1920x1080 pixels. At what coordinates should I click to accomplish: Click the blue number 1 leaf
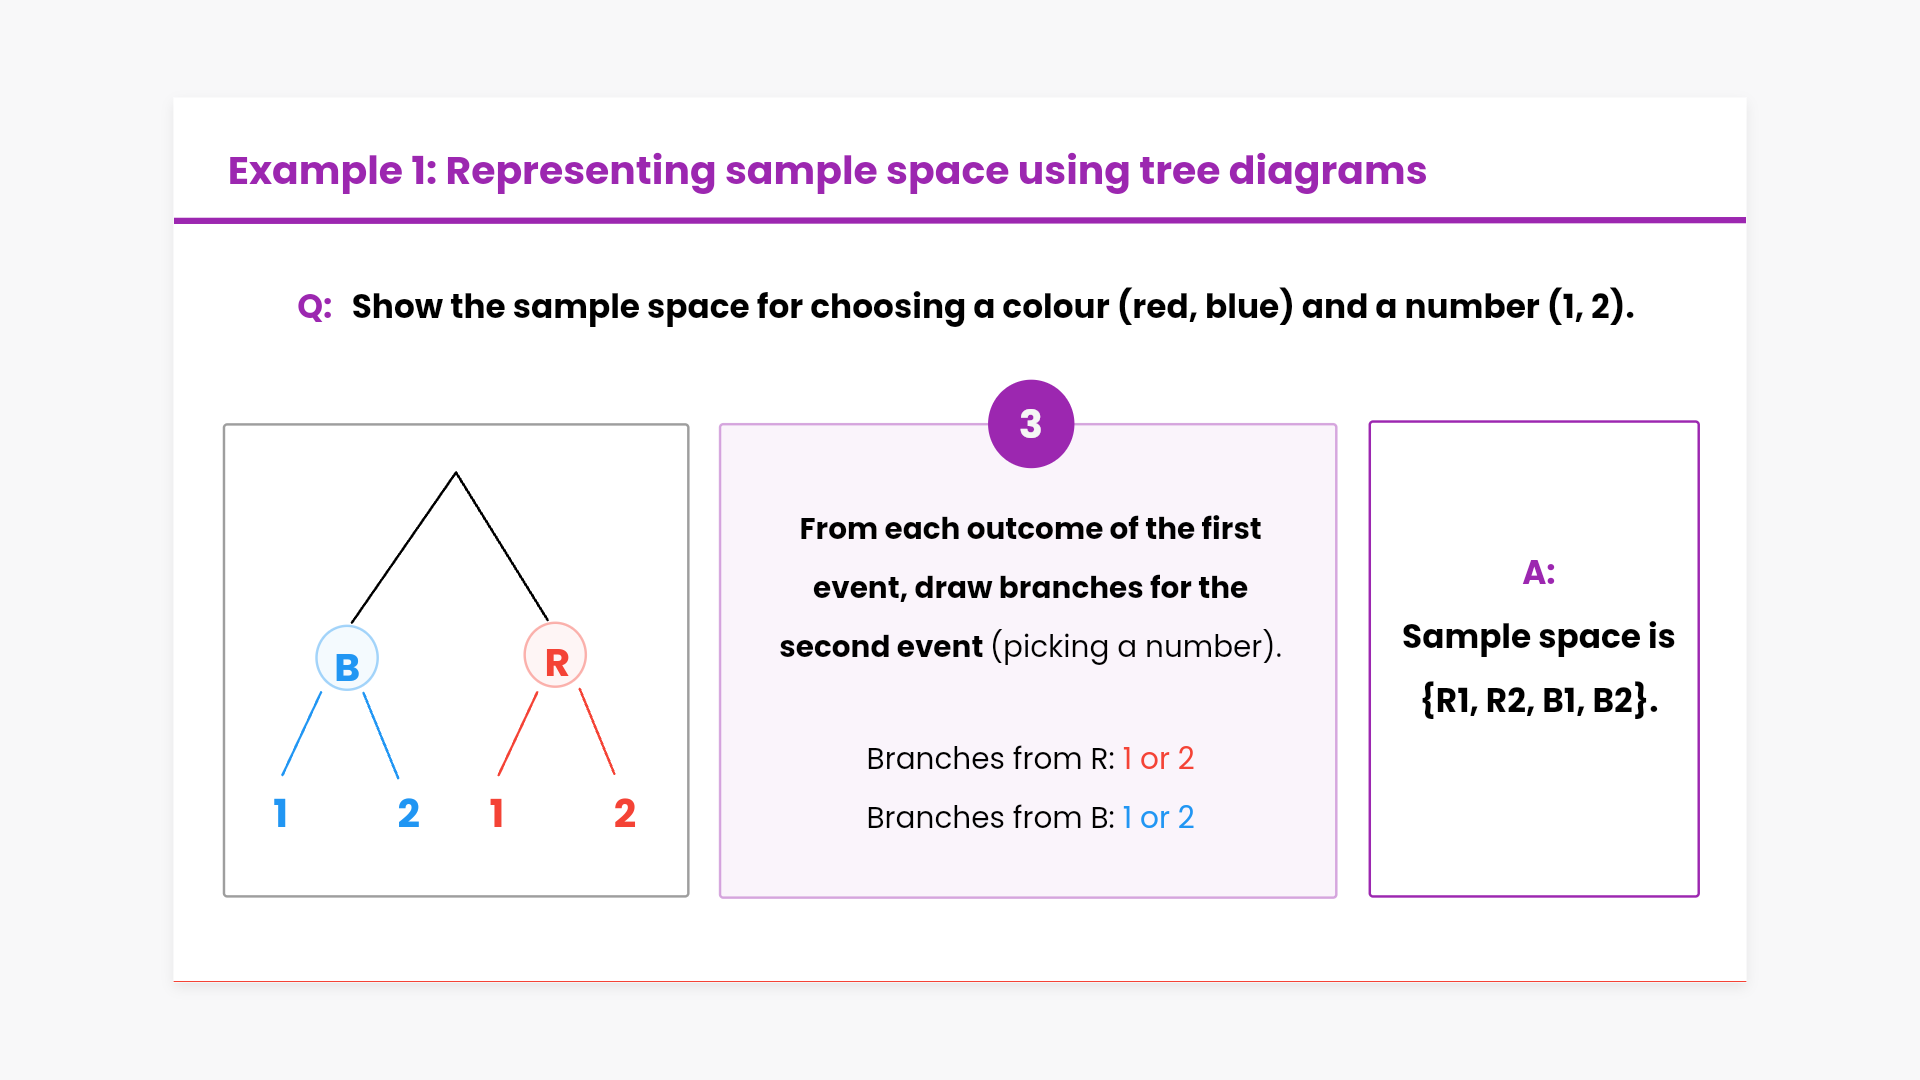click(280, 813)
